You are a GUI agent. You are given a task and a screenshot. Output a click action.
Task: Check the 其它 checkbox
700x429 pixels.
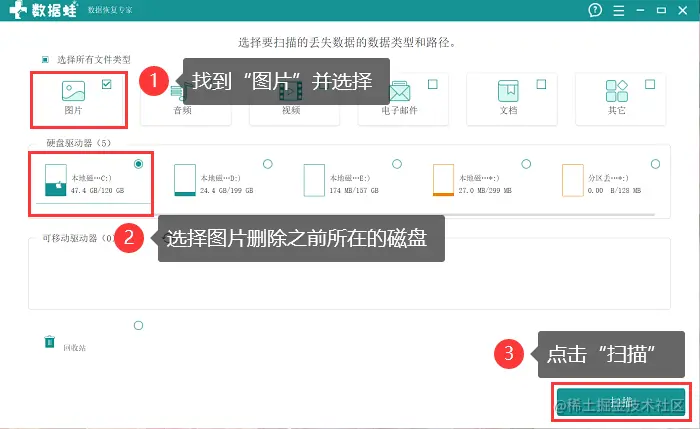(650, 84)
